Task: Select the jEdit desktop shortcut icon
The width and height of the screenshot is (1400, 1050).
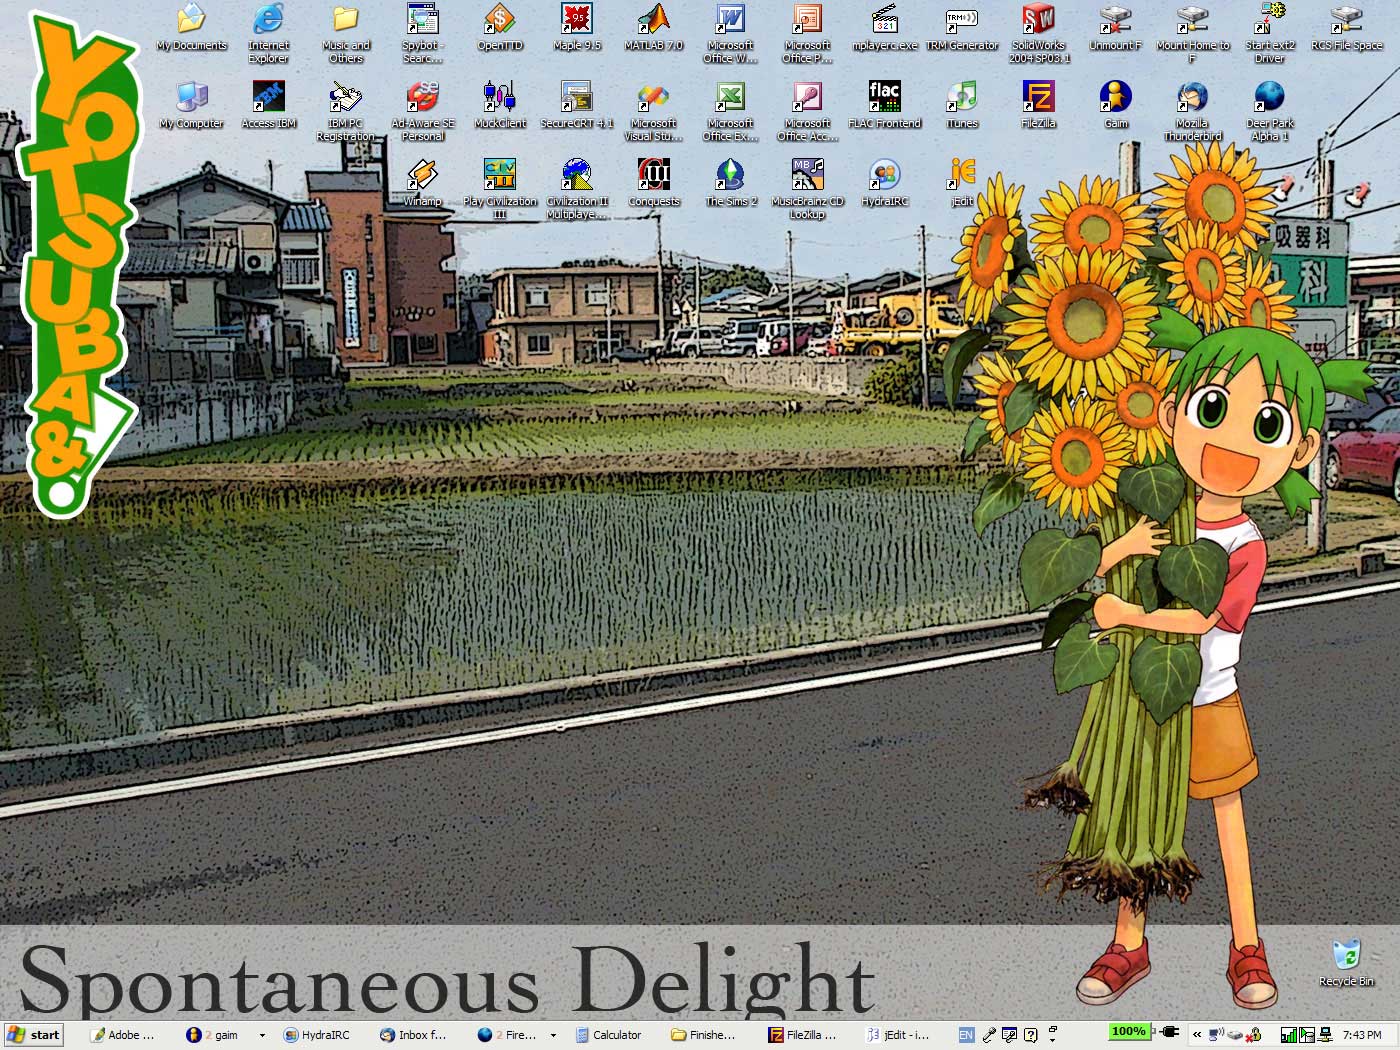Action: (x=962, y=183)
